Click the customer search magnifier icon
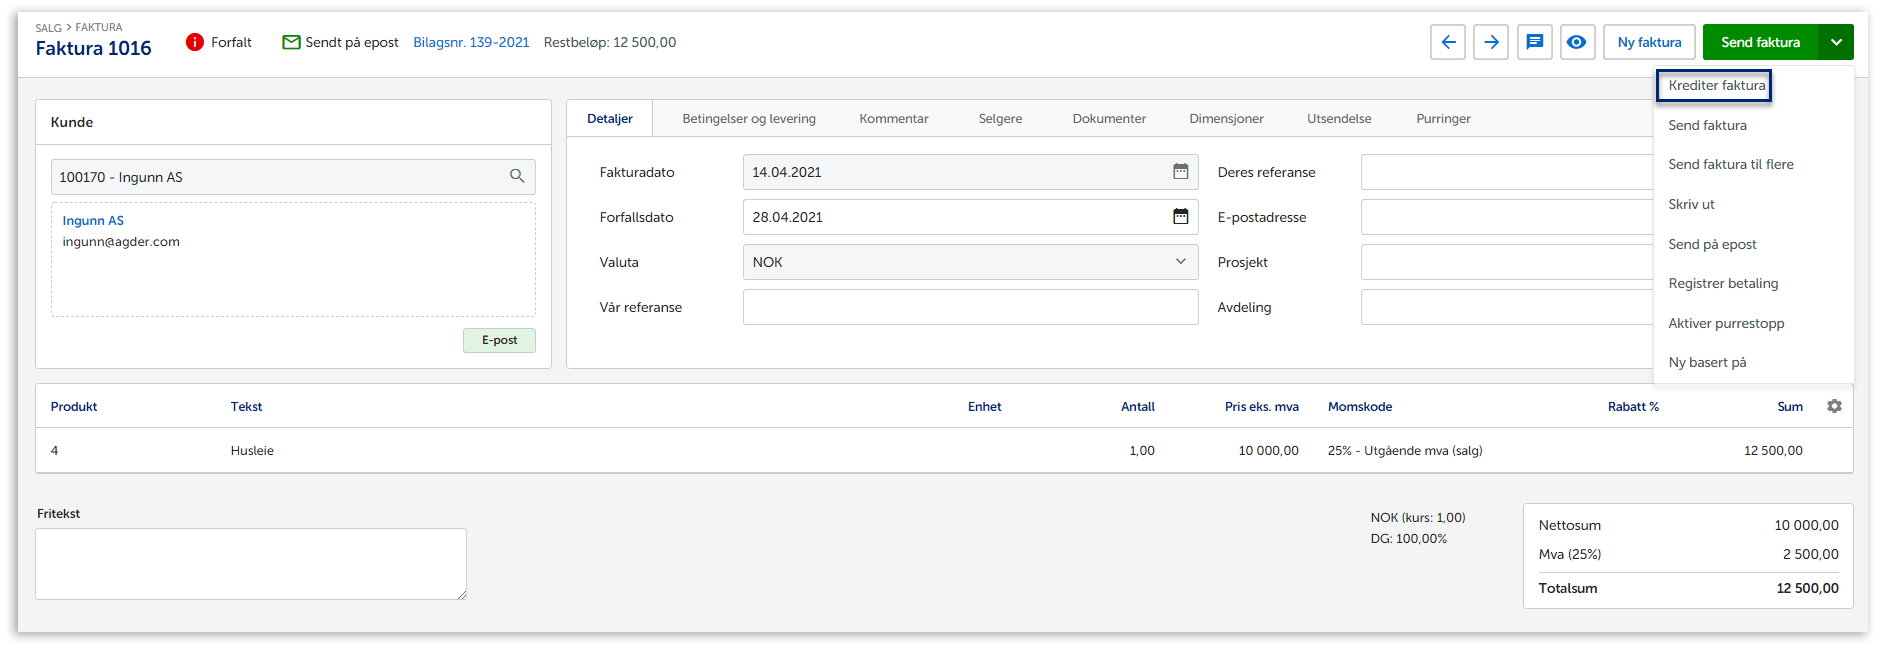The height and width of the screenshot is (650, 1883). pos(517,177)
